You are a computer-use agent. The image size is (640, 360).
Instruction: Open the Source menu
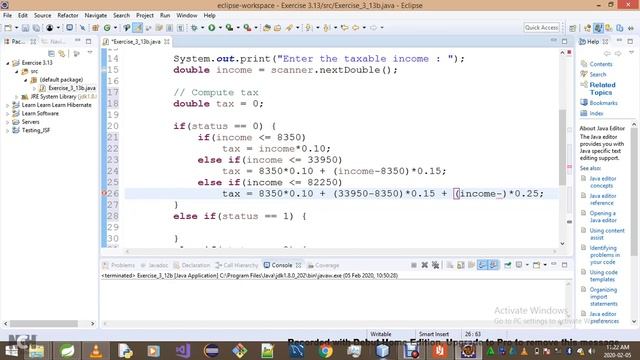[42, 16]
